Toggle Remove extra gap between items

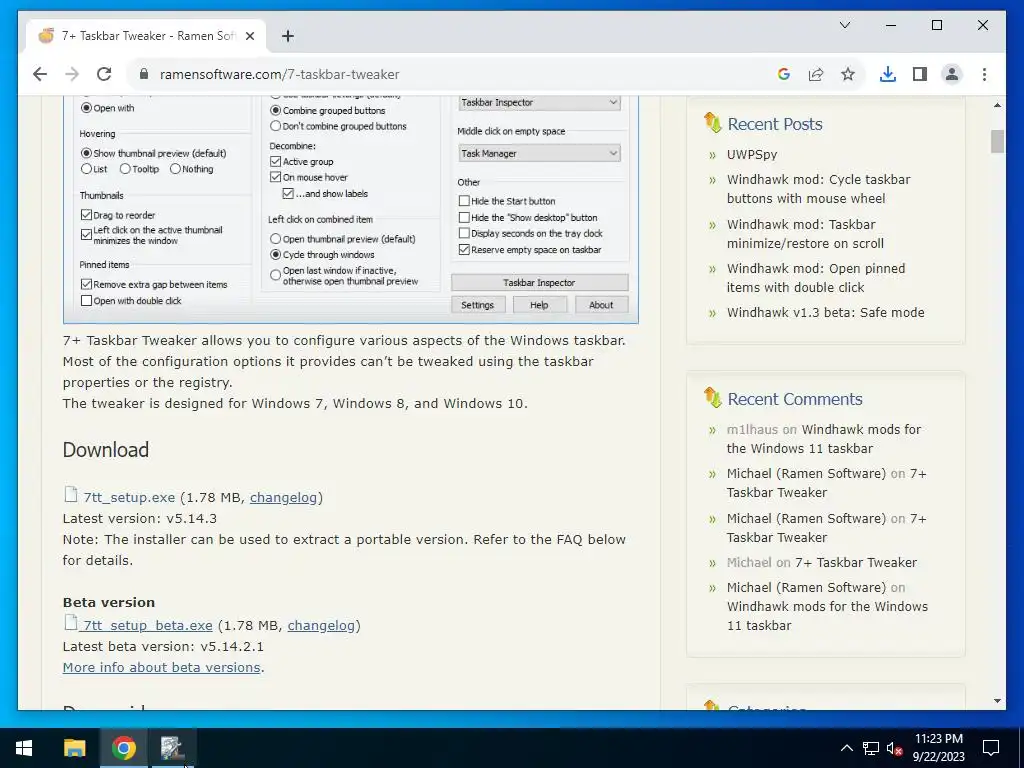[x=86, y=284]
